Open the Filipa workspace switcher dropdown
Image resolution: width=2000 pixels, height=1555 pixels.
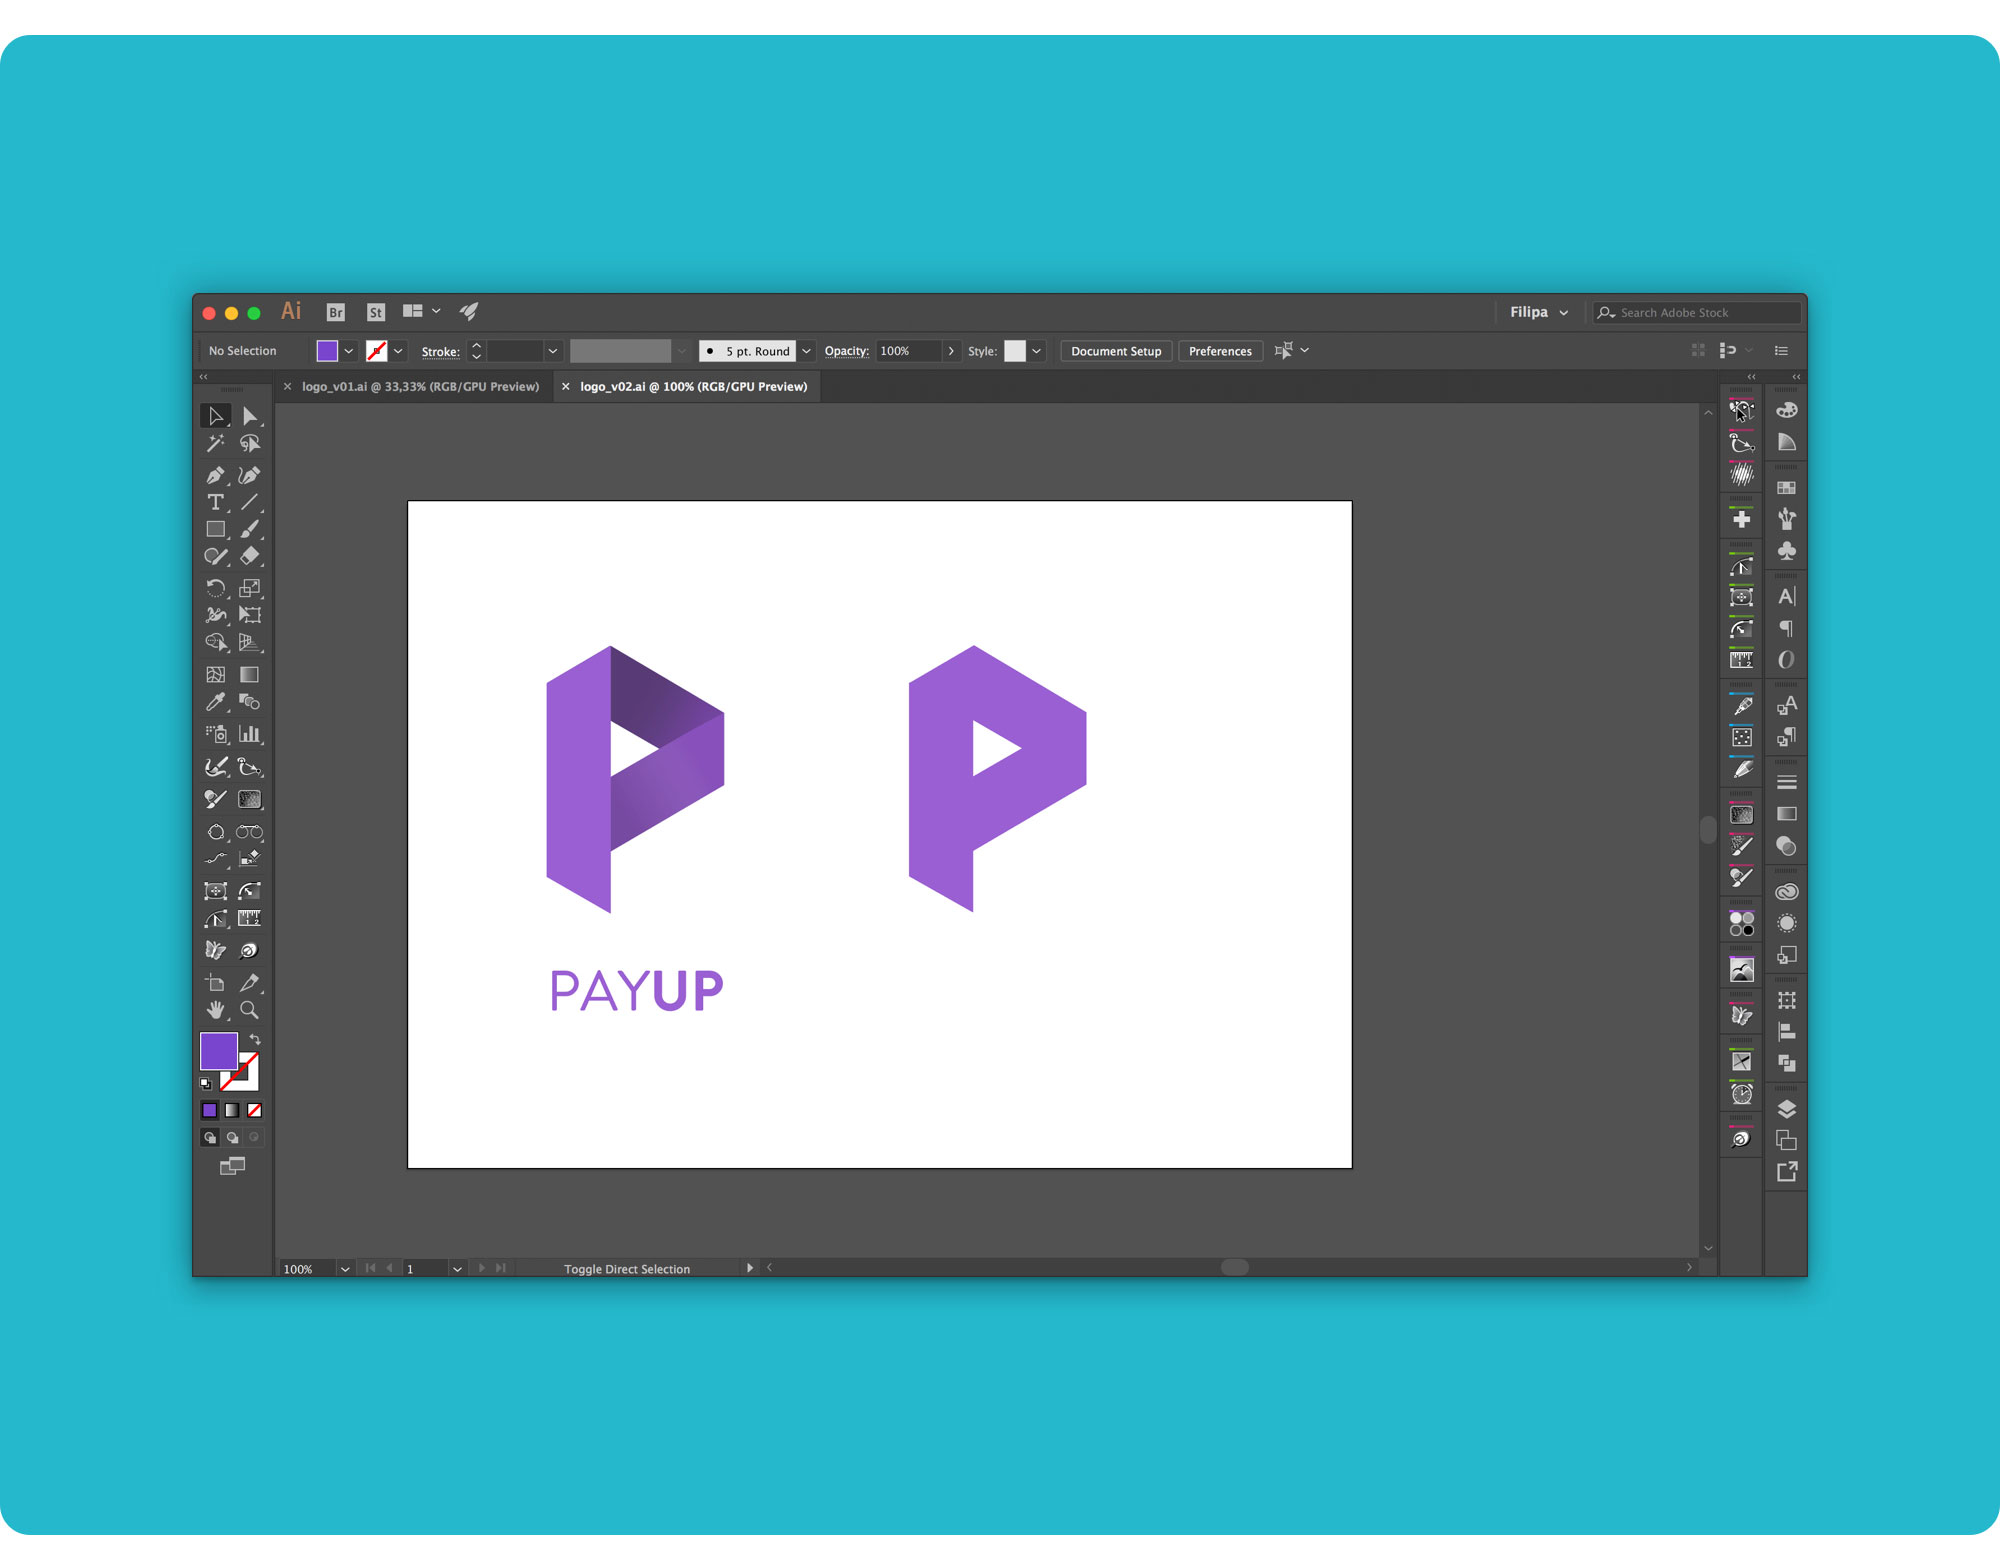pos(1539,312)
